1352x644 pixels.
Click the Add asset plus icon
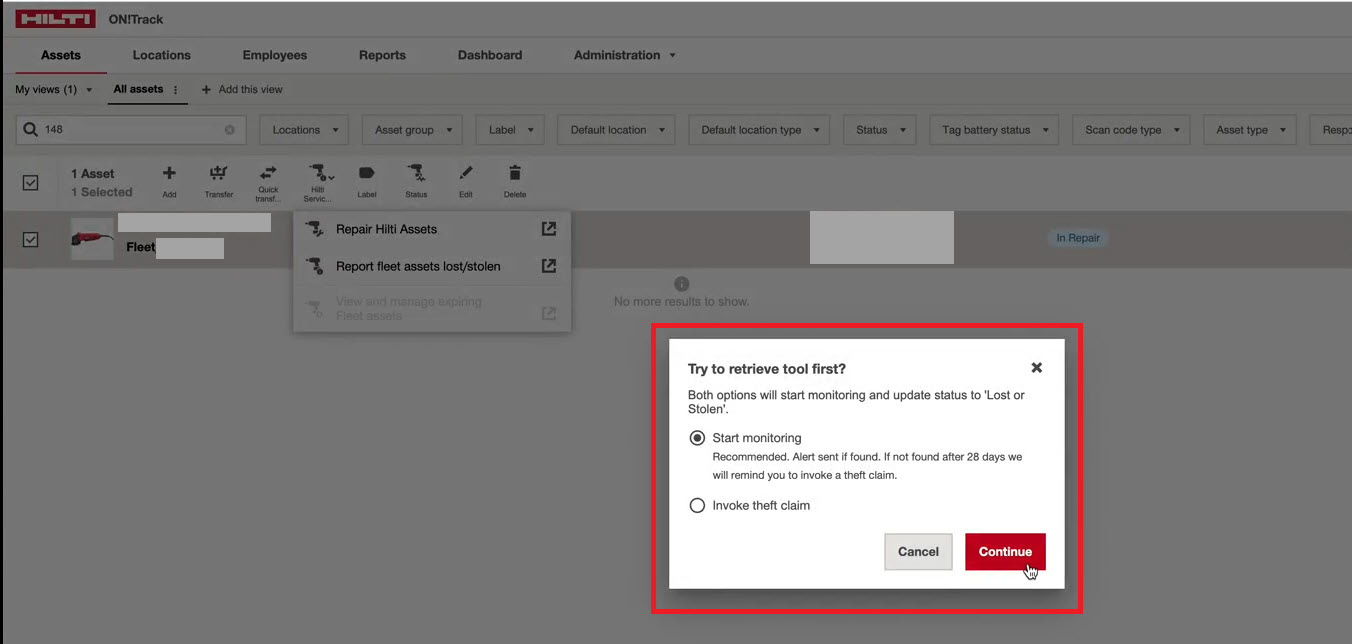169,174
